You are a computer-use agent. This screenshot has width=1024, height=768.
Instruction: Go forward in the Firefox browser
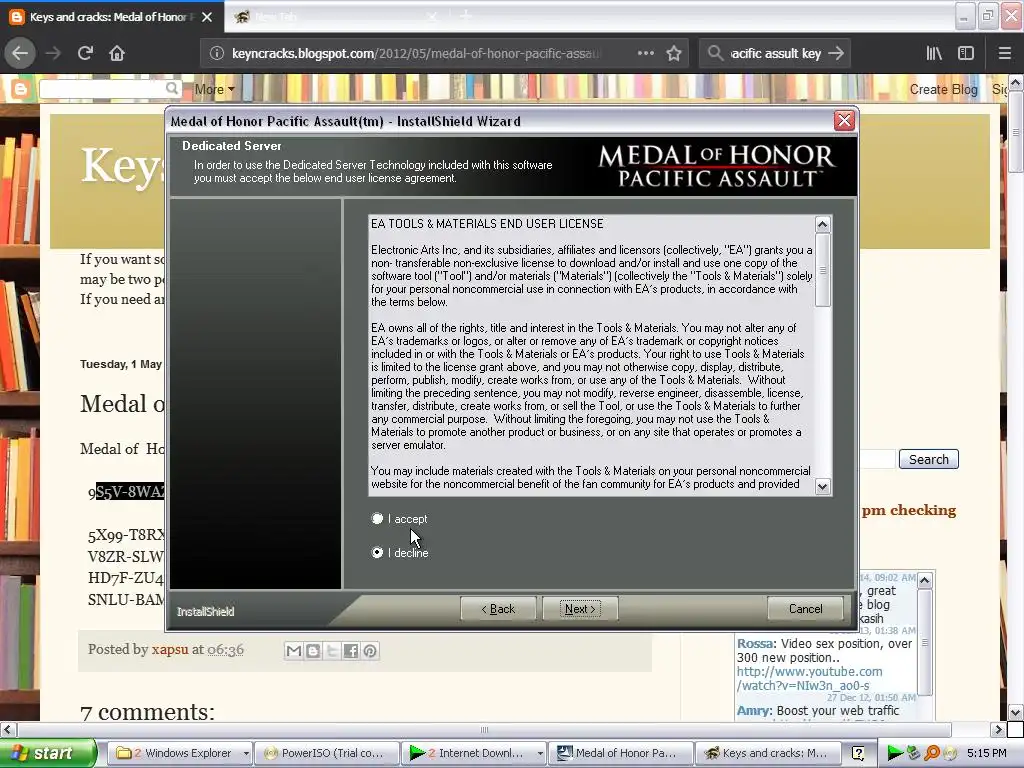pyautogui.click(x=53, y=53)
